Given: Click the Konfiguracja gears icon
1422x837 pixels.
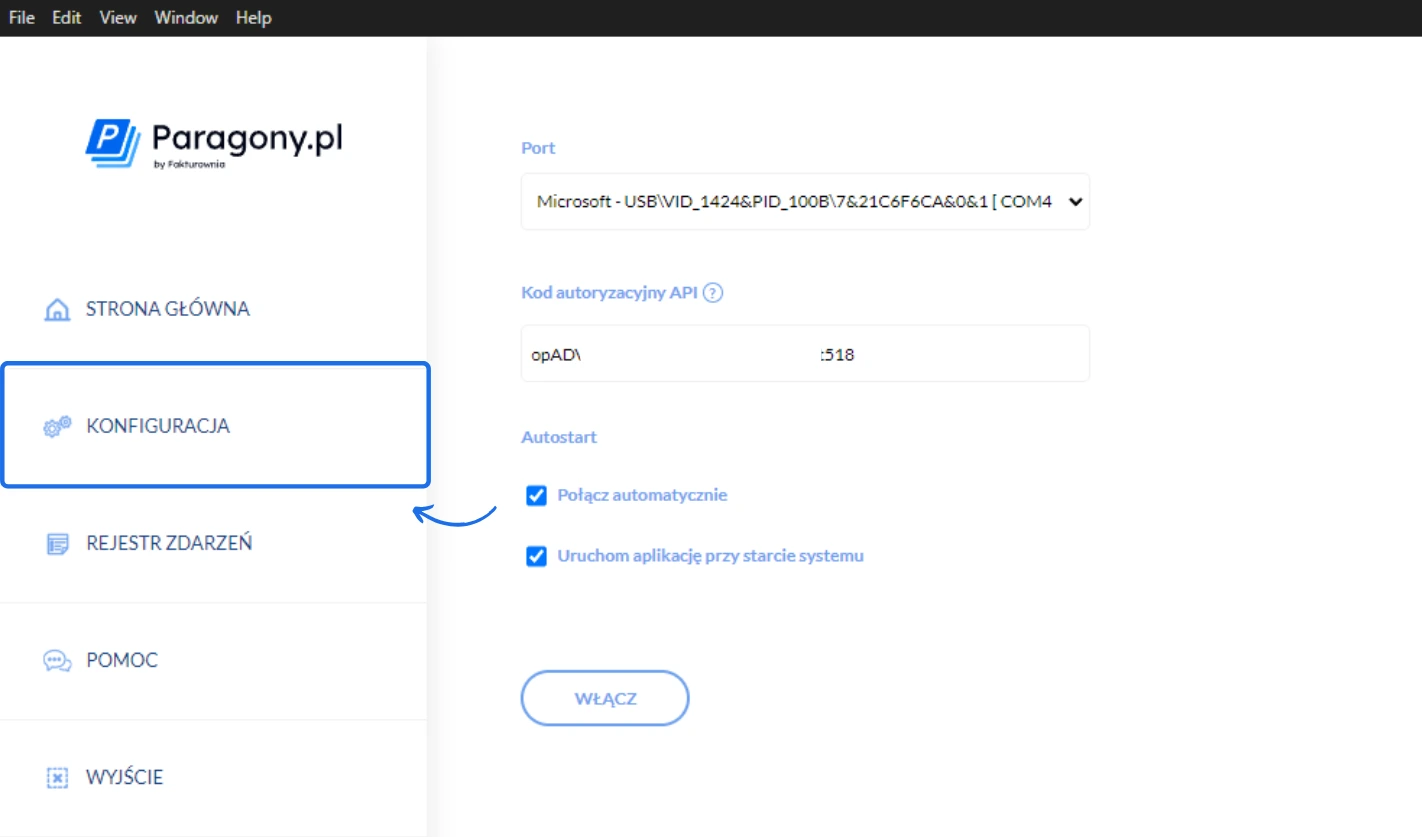Looking at the screenshot, I should pos(55,425).
